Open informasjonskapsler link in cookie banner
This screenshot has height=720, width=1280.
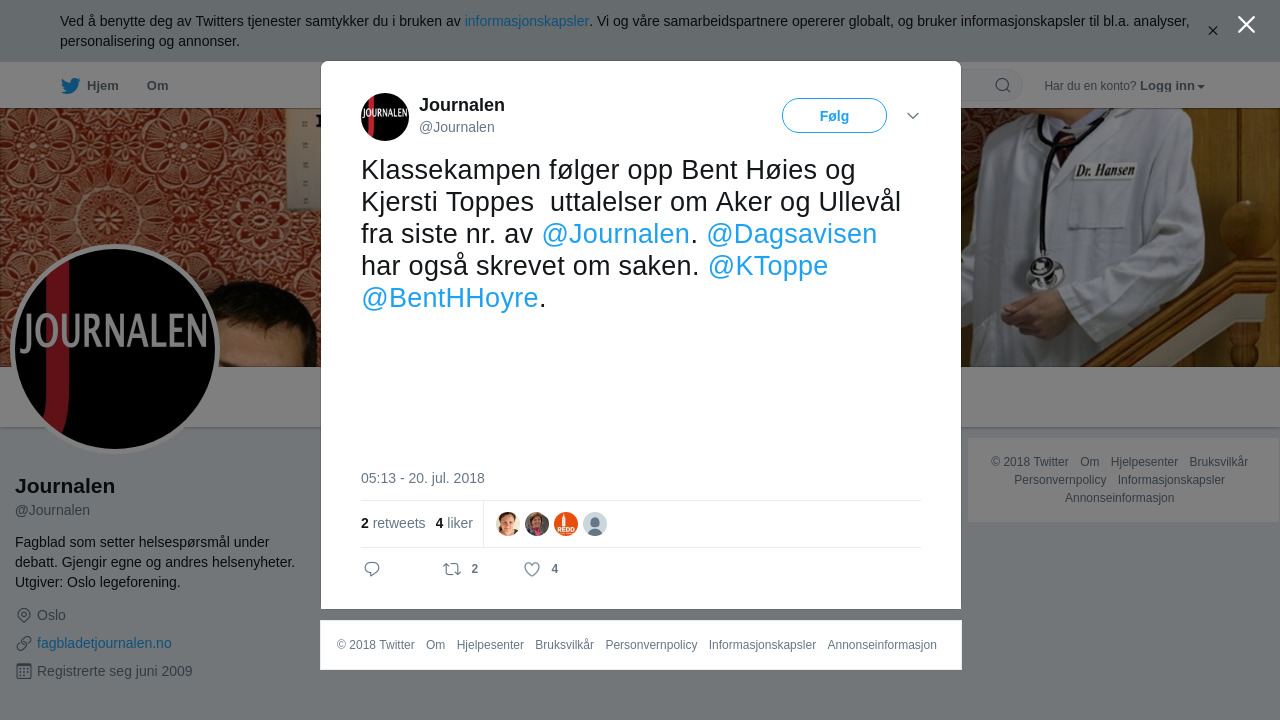coord(527,21)
